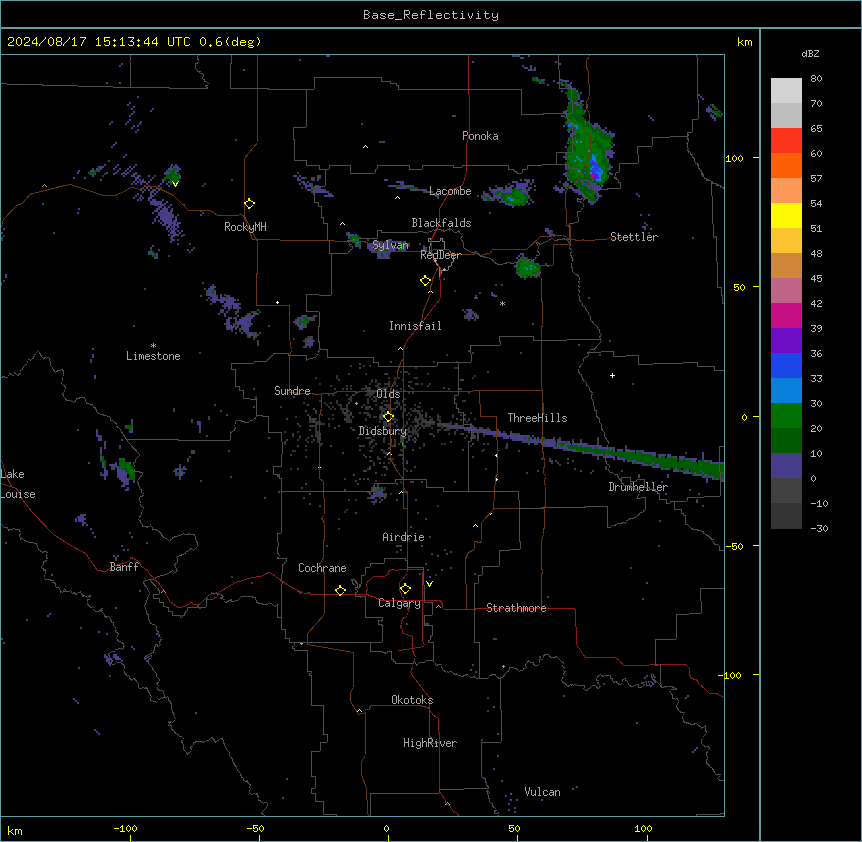The image size is (862, 842).
Task: Click the yellow 51-54 dBZ legend swatch
Action: pos(786,216)
